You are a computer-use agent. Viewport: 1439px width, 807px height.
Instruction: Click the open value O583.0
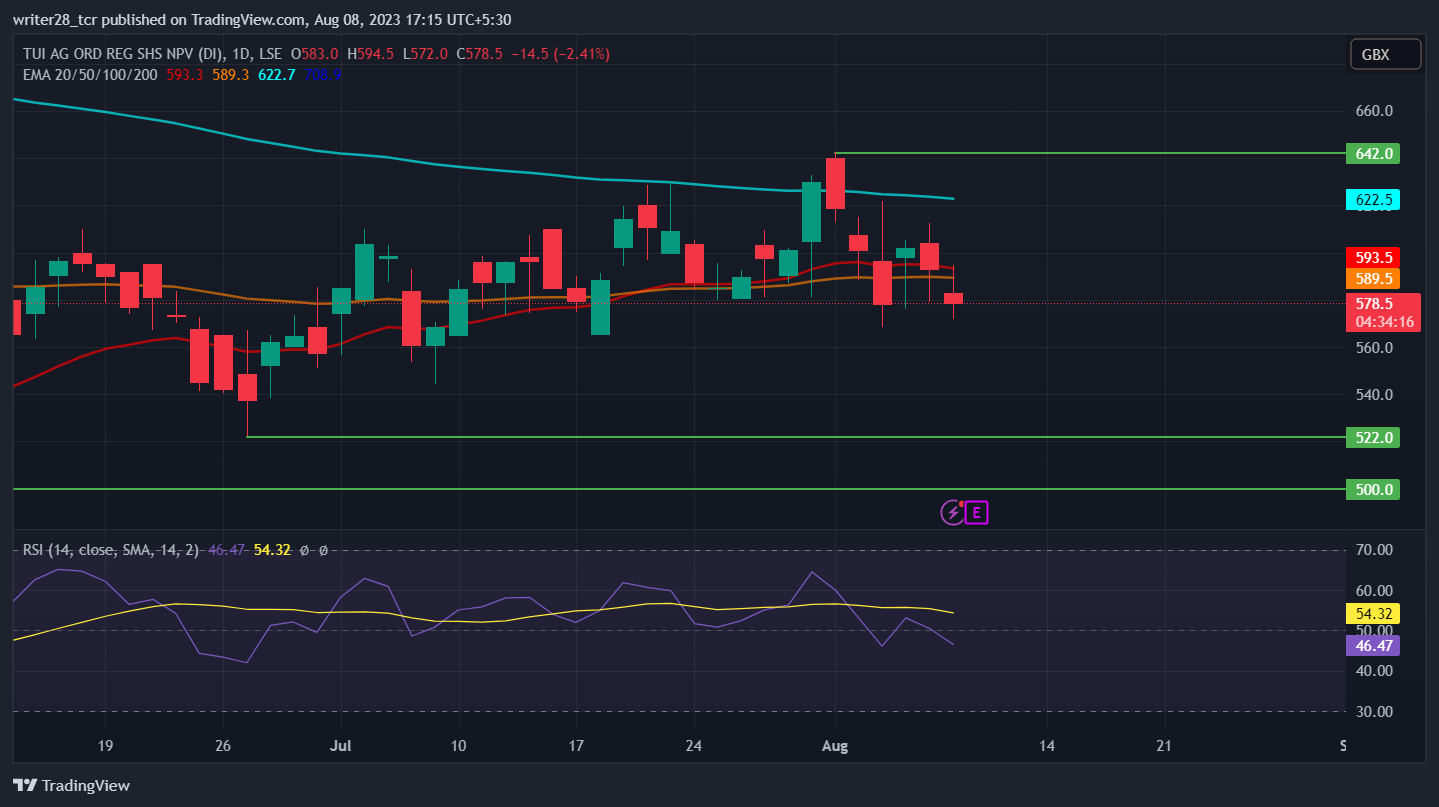point(315,54)
